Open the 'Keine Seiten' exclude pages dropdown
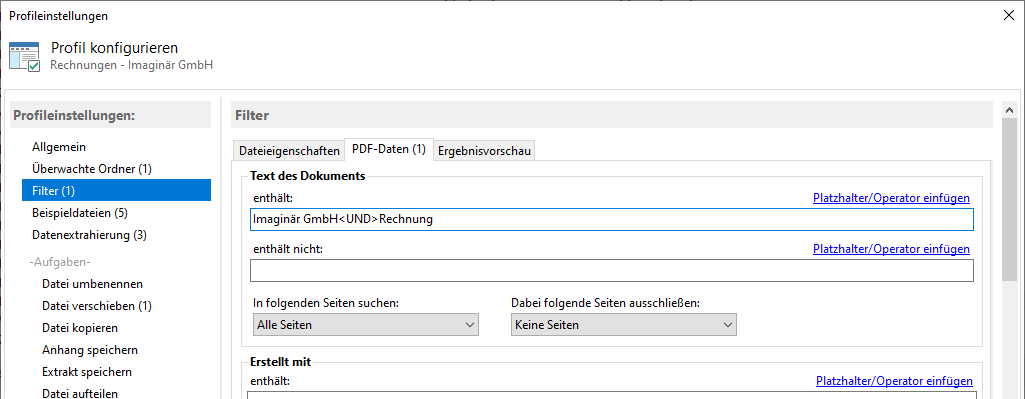1025x399 pixels. 624,324
